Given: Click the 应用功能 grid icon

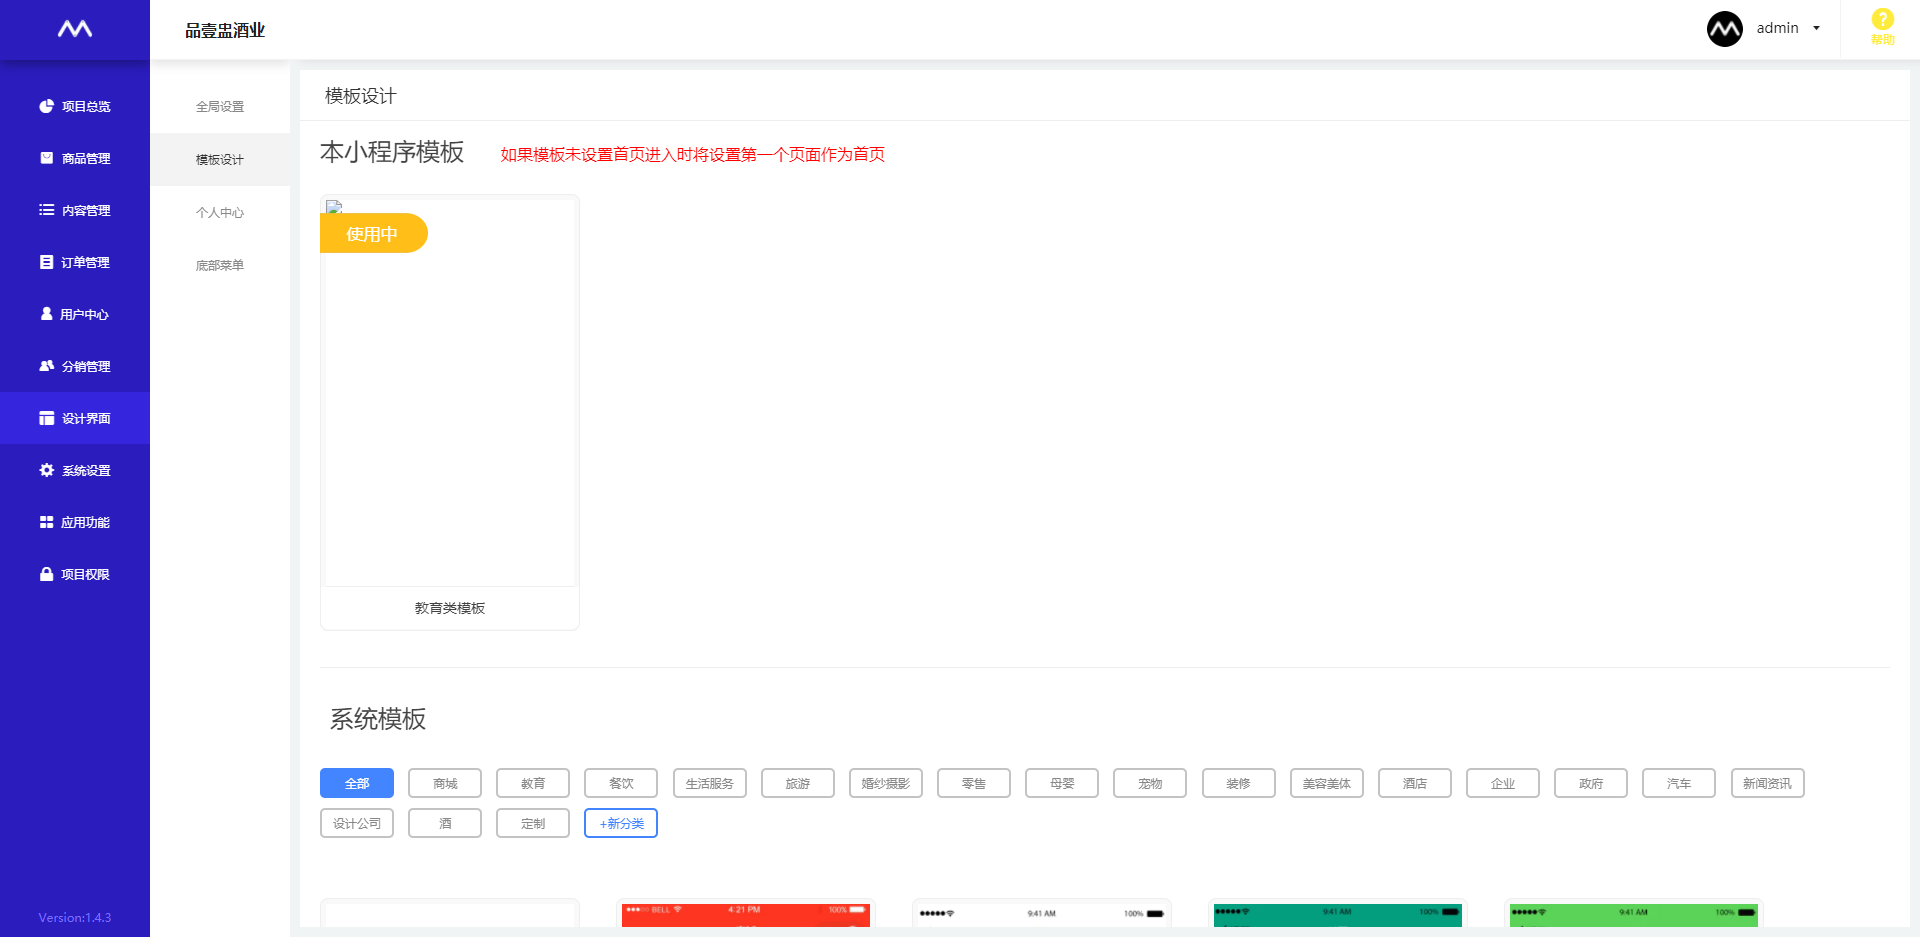Looking at the screenshot, I should point(46,522).
